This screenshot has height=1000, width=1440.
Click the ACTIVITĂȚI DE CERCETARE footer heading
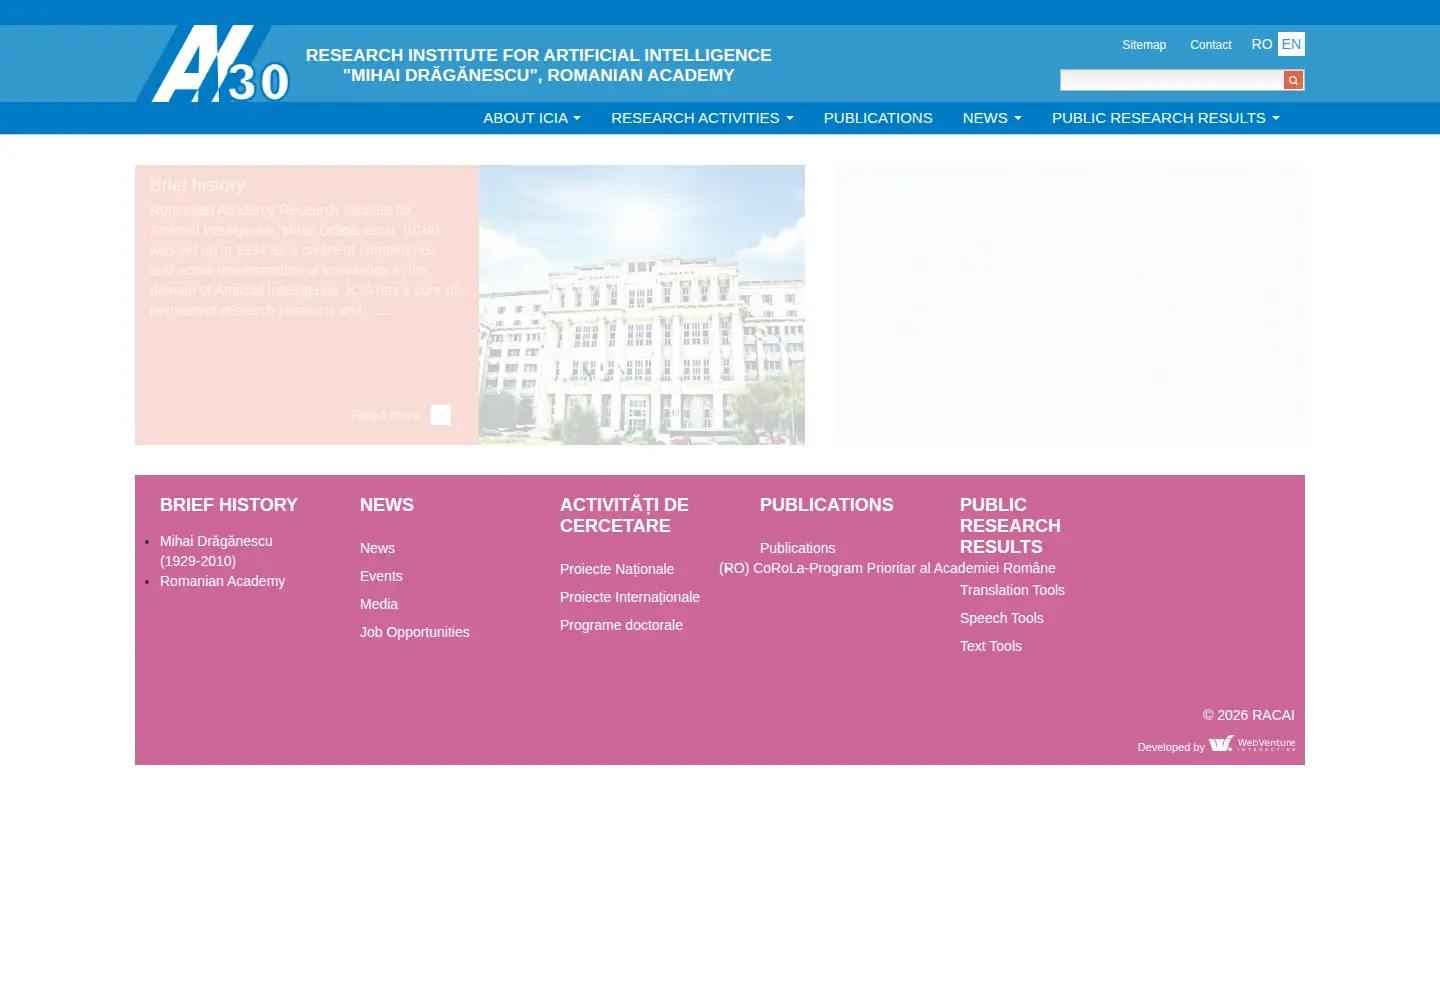(624, 515)
